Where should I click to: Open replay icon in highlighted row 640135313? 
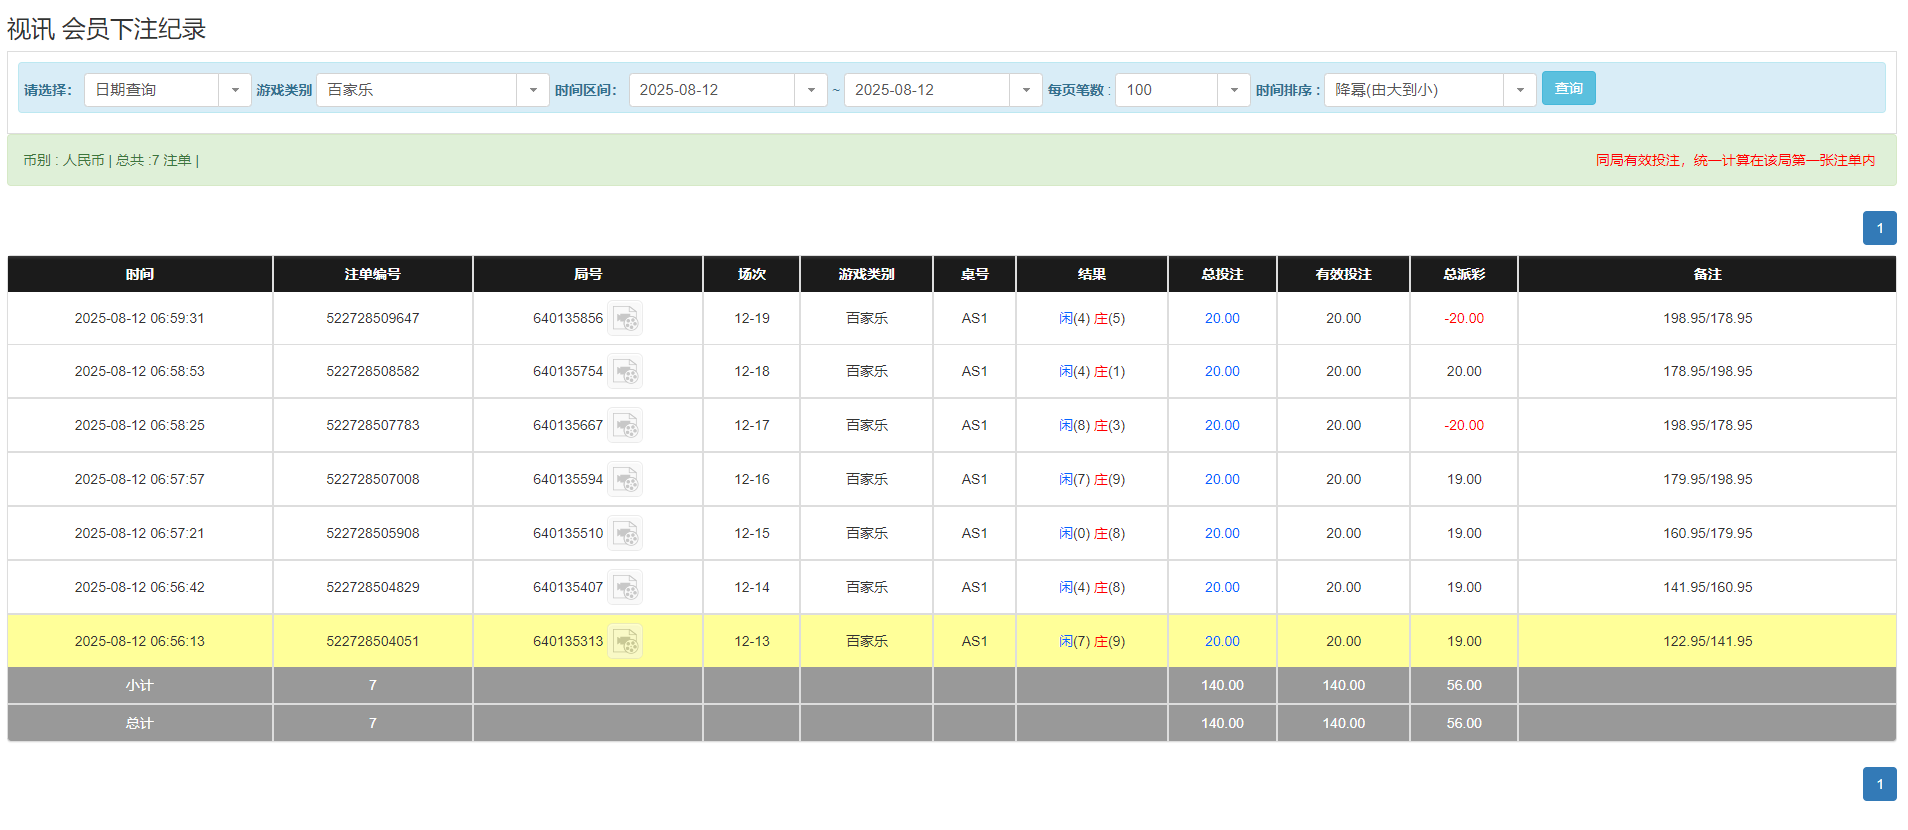click(x=625, y=642)
